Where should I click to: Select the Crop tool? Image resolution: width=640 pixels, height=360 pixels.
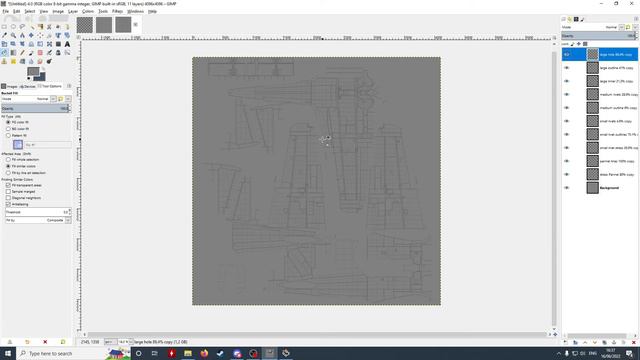coord(49,36)
